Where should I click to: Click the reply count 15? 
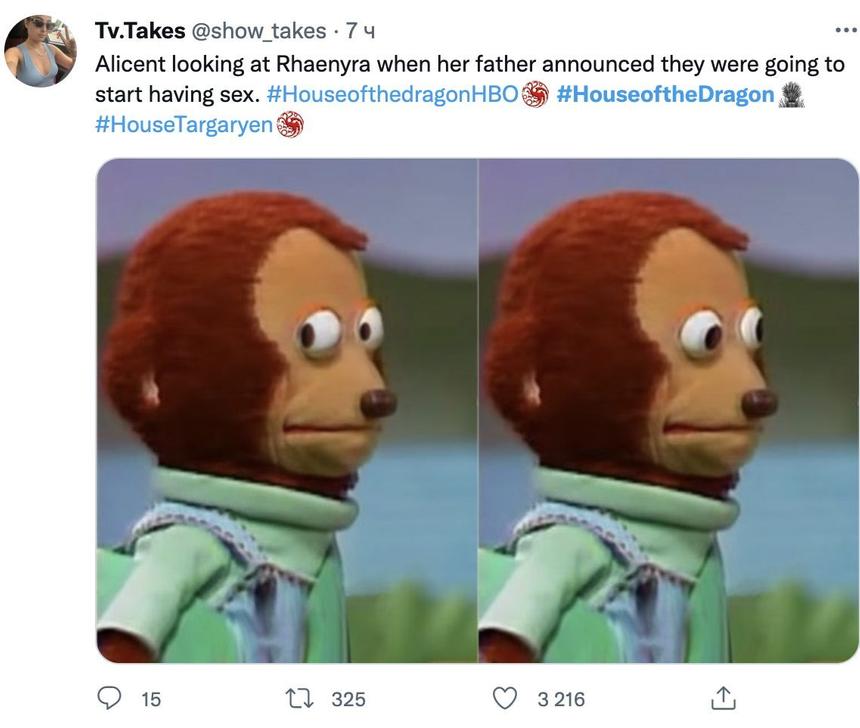[x=151, y=699]
